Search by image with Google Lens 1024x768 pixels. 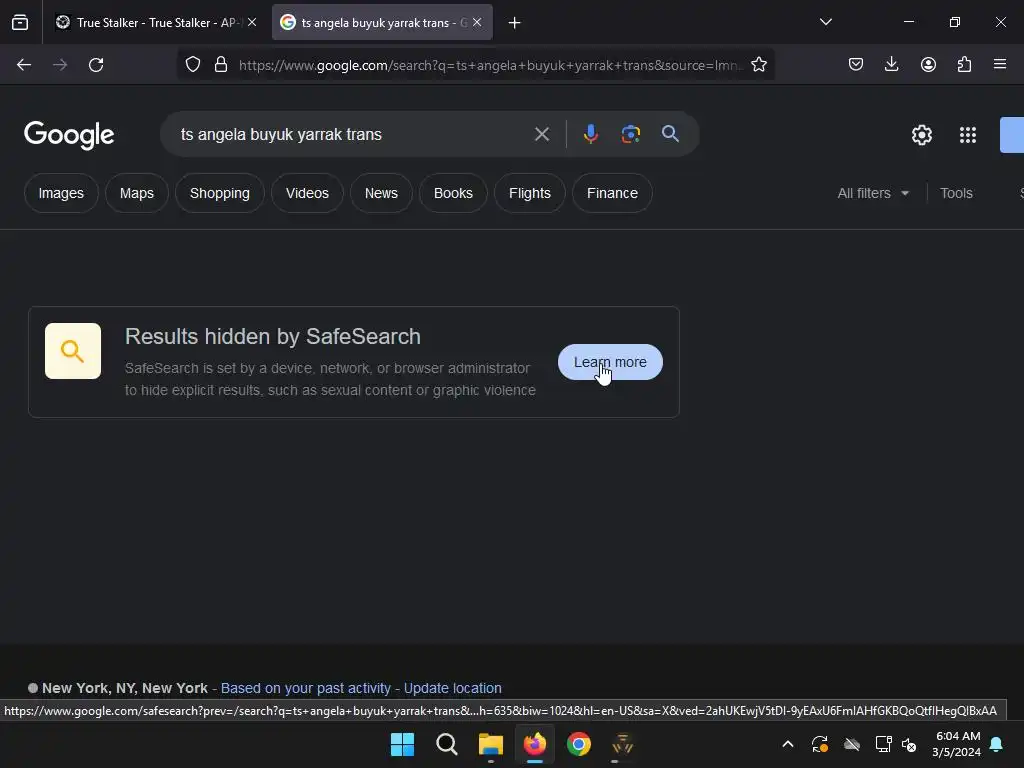[631, 135]
